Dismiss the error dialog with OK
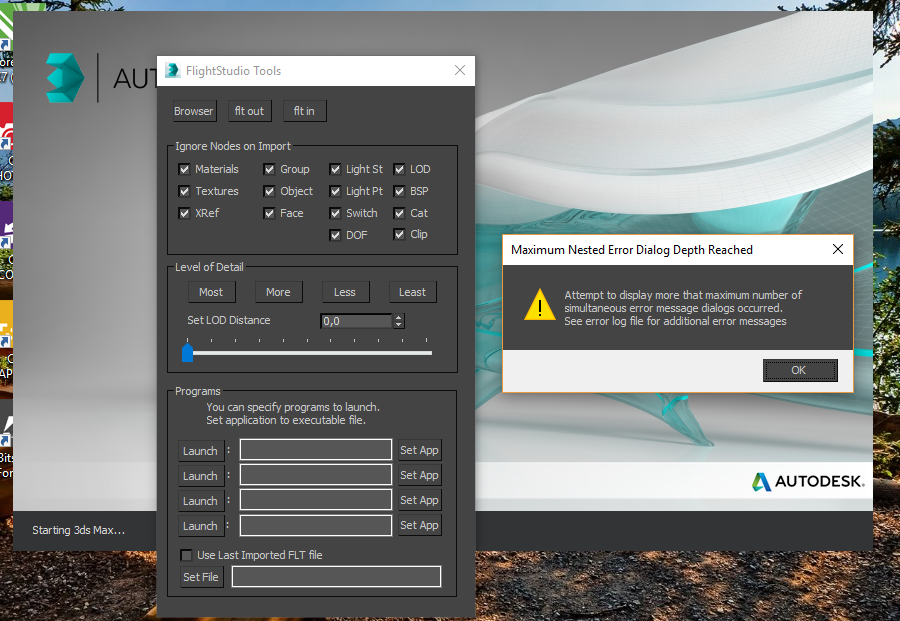The height and width of the screenshot is (621, 900). (x=799, y=369)
